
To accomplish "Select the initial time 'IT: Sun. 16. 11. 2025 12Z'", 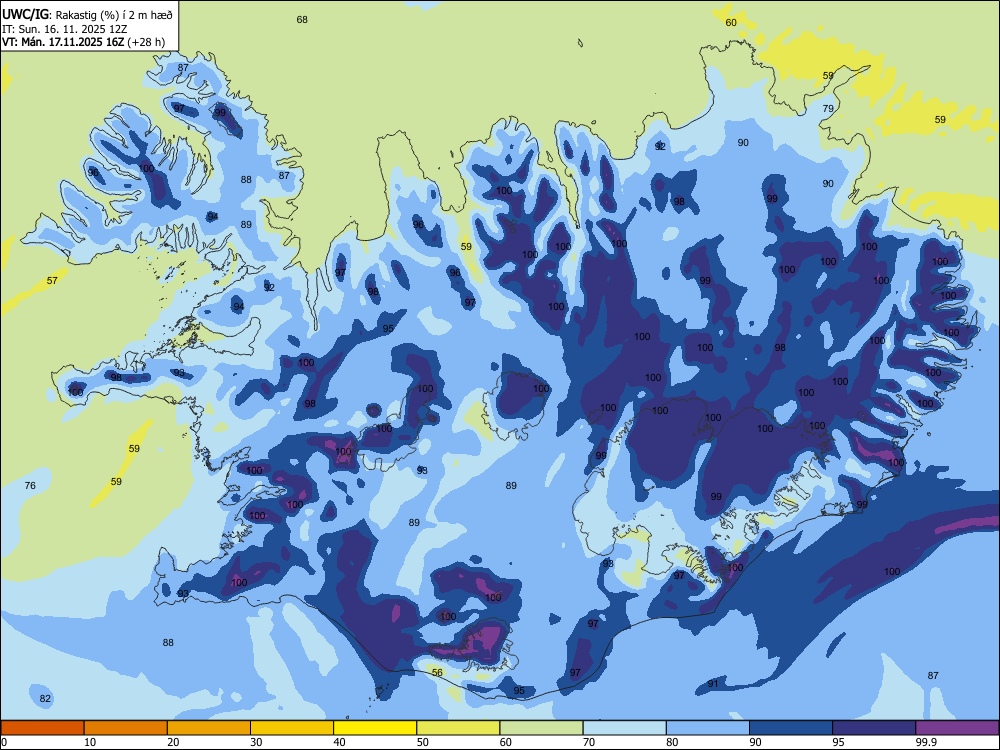I will tap(64, 29).
